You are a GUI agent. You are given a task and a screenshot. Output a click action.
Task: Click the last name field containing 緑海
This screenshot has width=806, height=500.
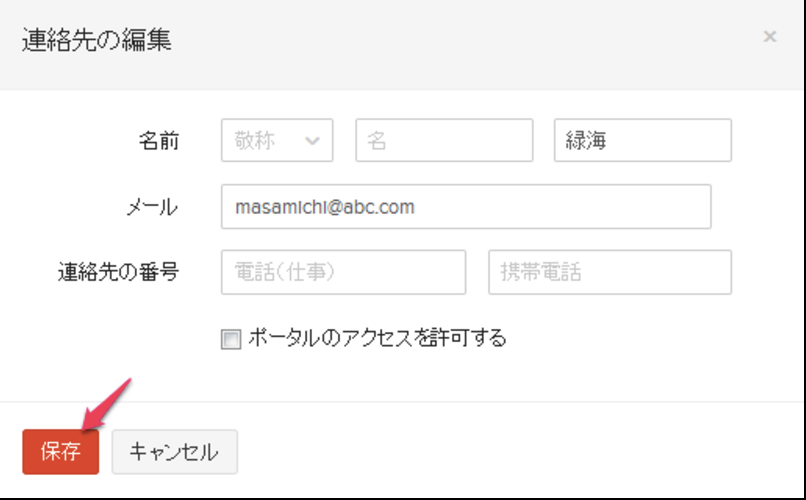[x=642, y=141]
